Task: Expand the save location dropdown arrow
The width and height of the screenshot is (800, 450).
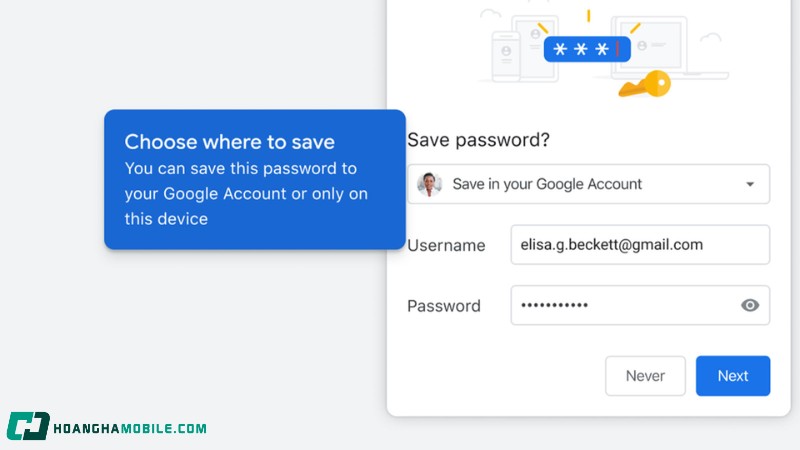Action: pos(750,184)
